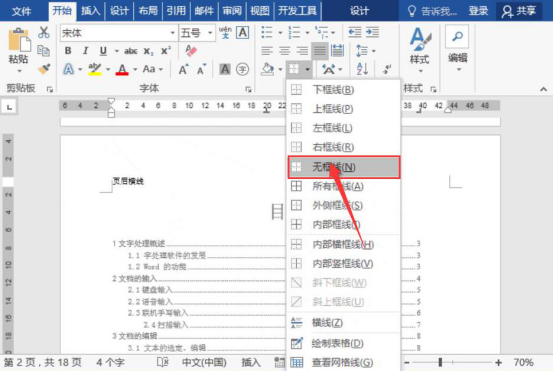Toggle subscript formatting

[x=148, y=52]
